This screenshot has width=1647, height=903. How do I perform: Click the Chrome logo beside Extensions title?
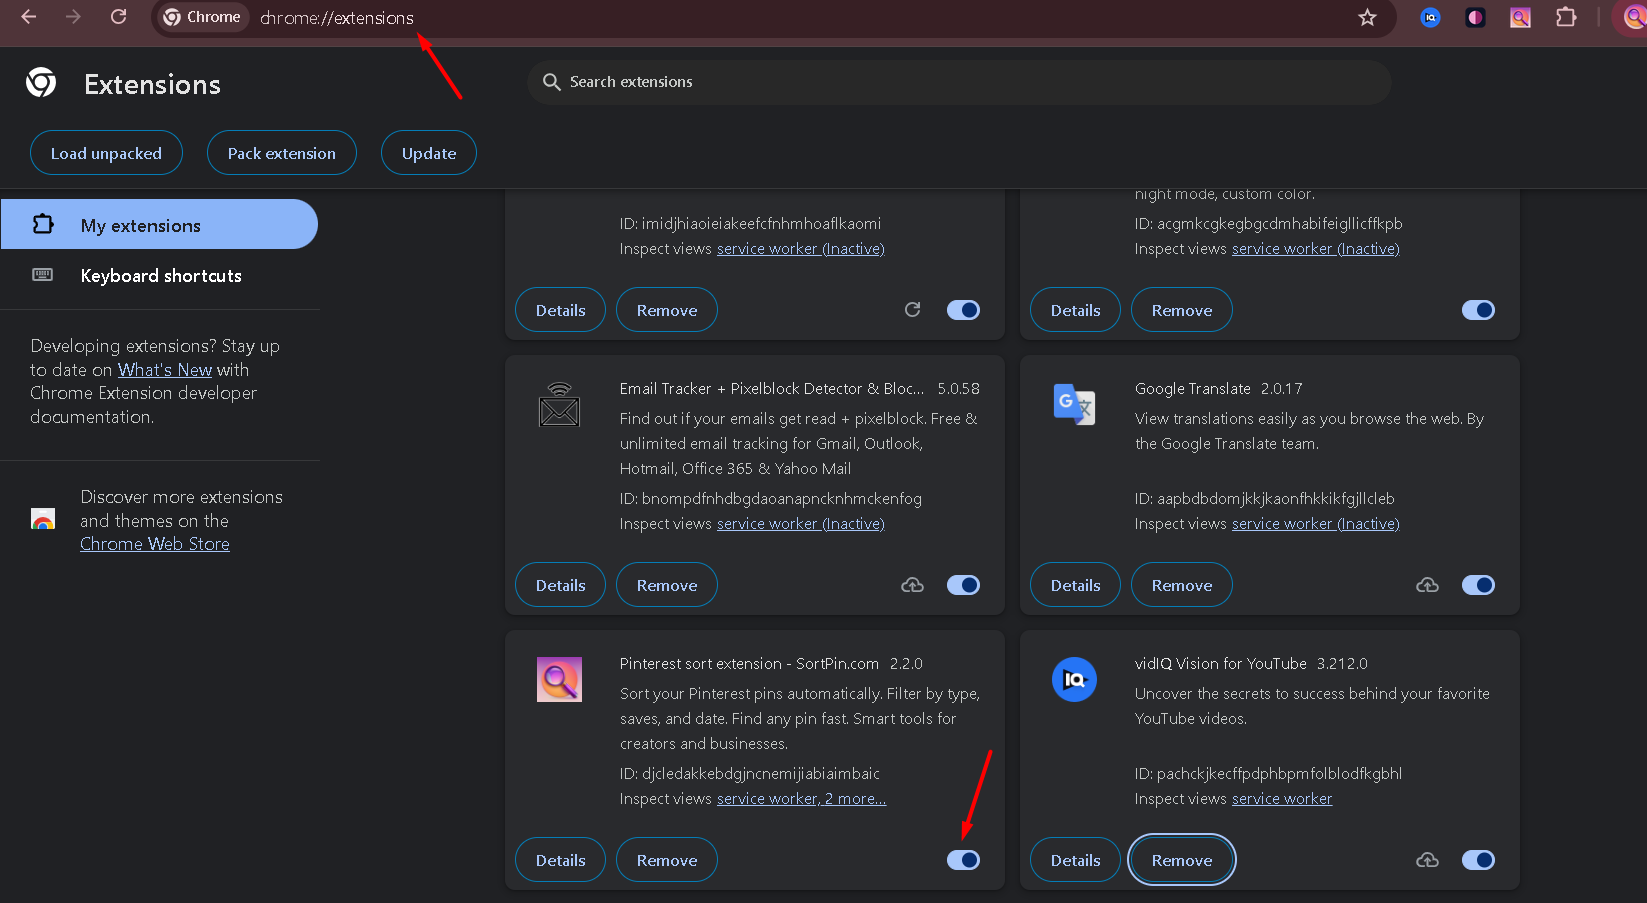41,83
